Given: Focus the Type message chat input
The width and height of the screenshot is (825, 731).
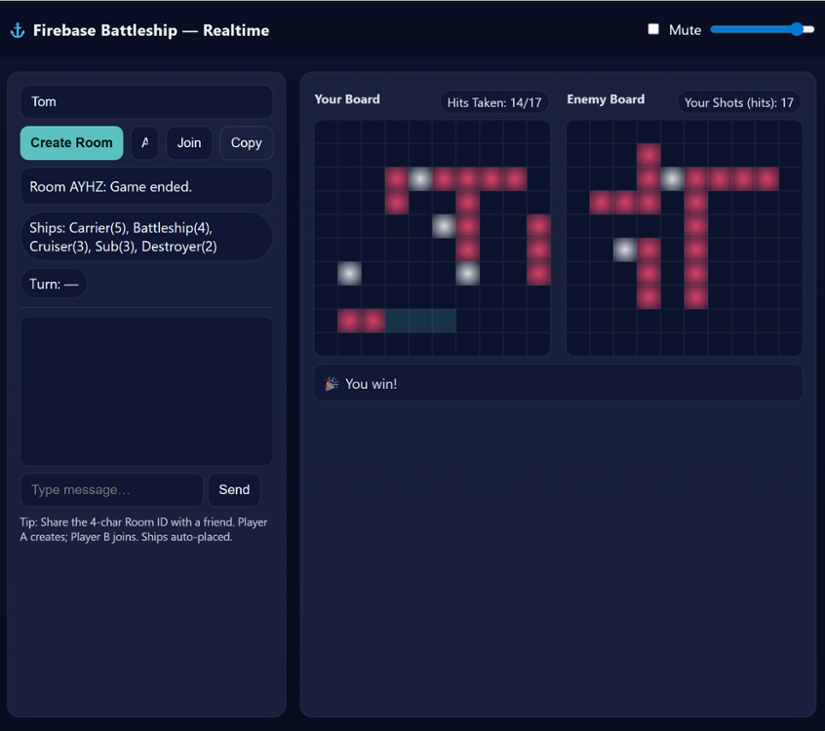Looking at the screenshot, I should [x=111, y=489].
